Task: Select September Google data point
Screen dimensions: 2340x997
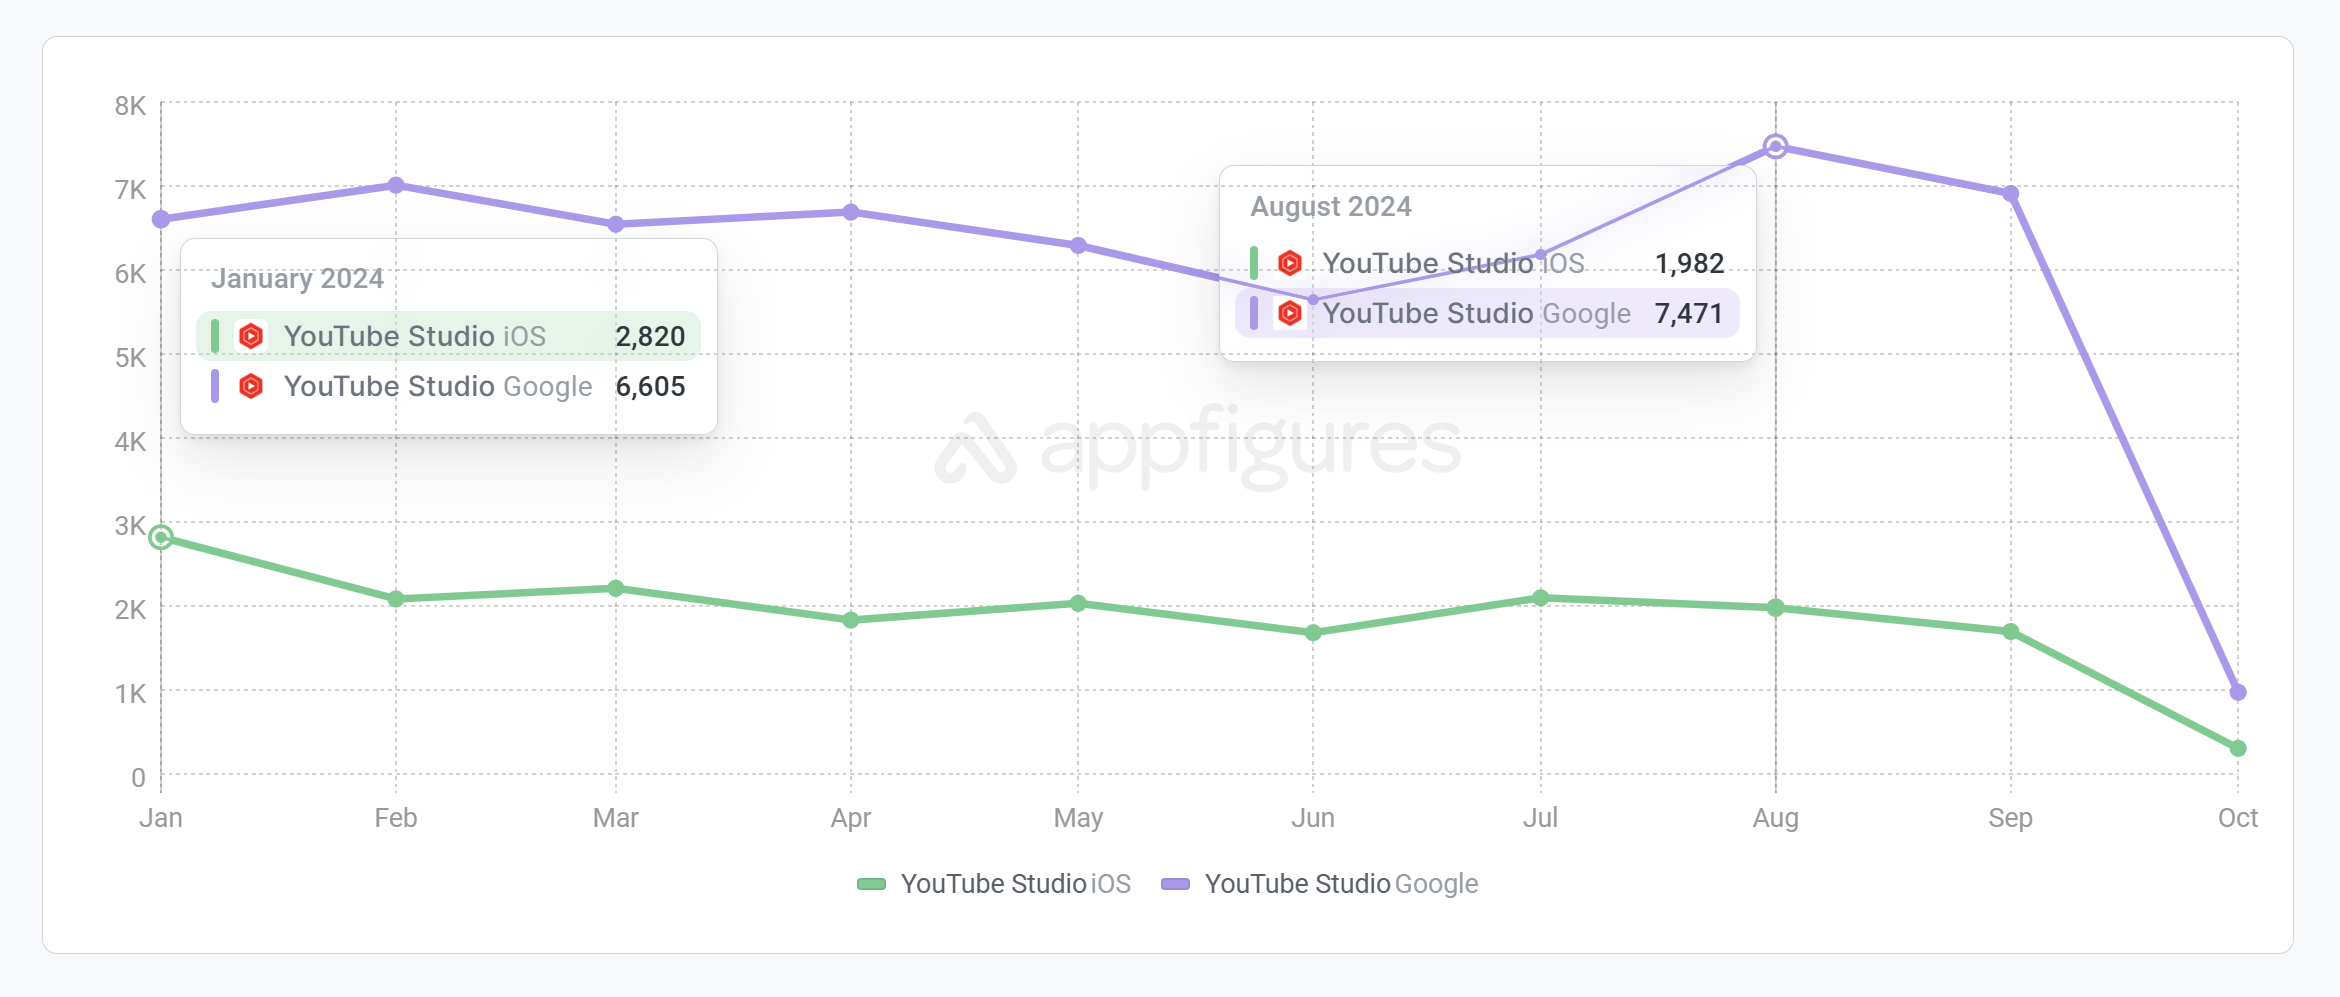Action: (2011, 193)
